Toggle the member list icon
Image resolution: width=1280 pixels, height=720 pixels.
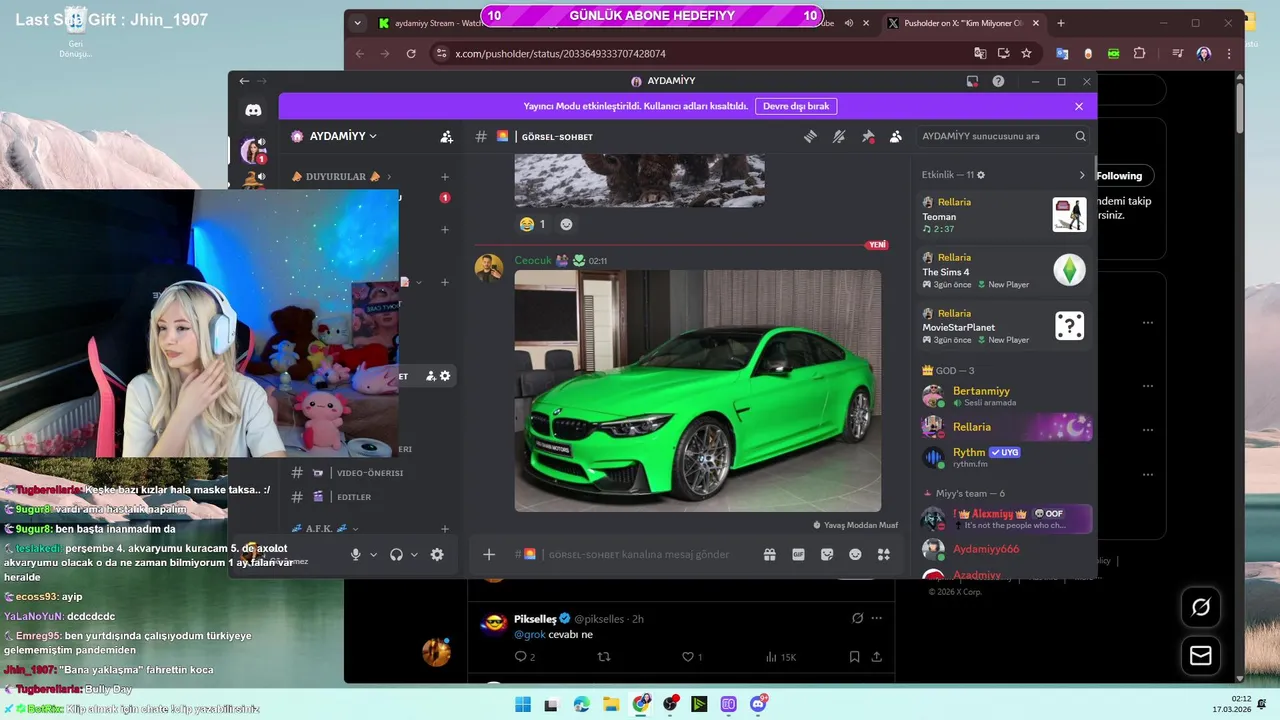point(896,136)
